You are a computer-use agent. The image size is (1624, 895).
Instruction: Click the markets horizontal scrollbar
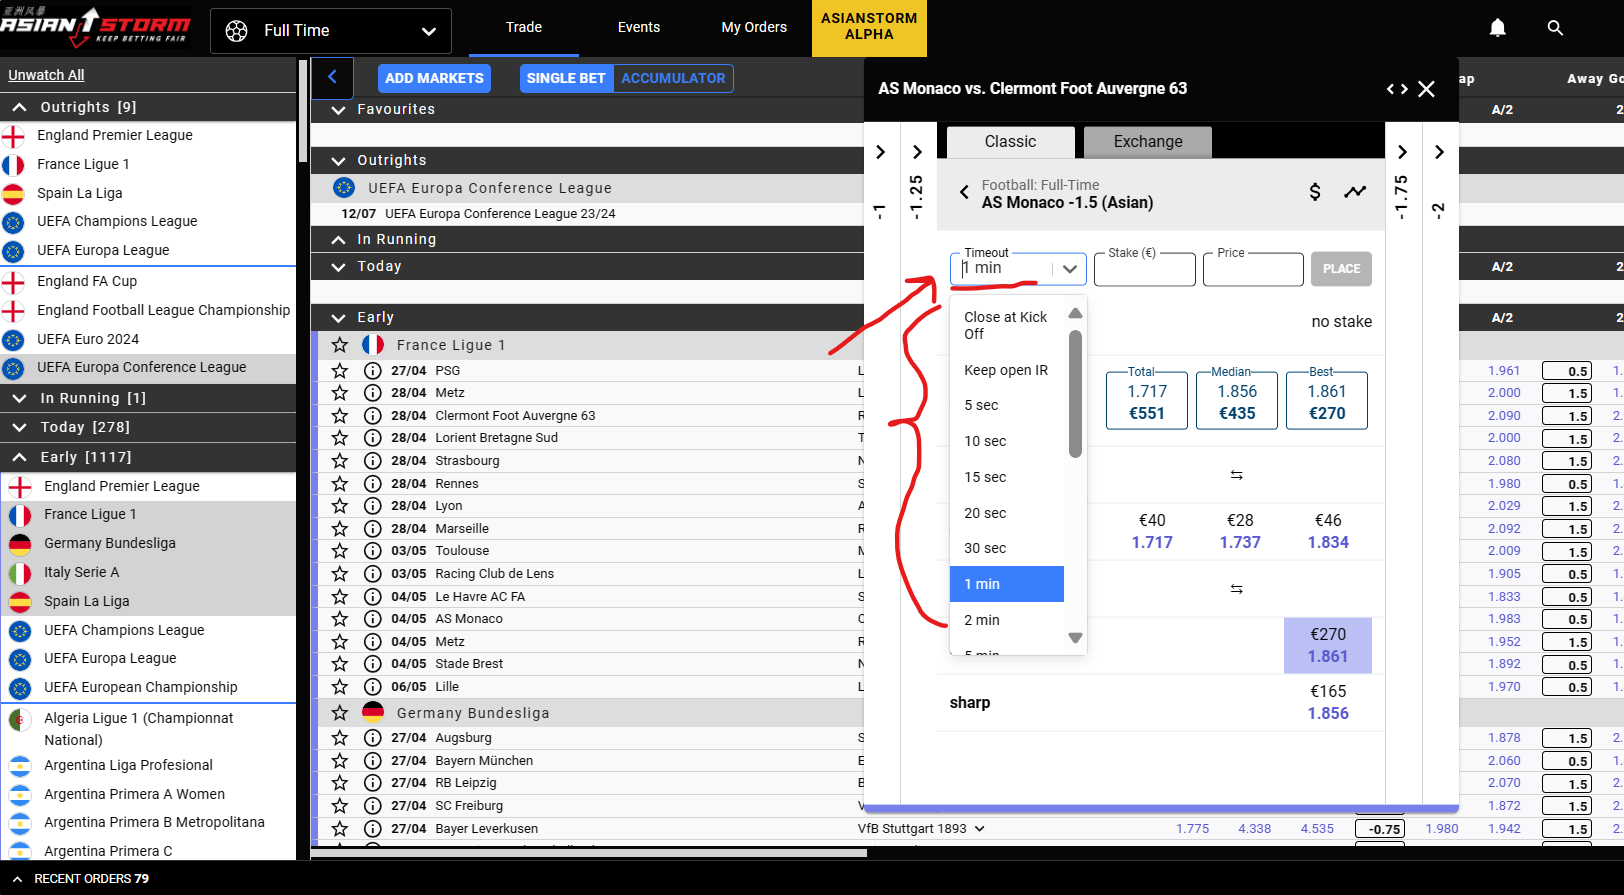tap(589, 853)
